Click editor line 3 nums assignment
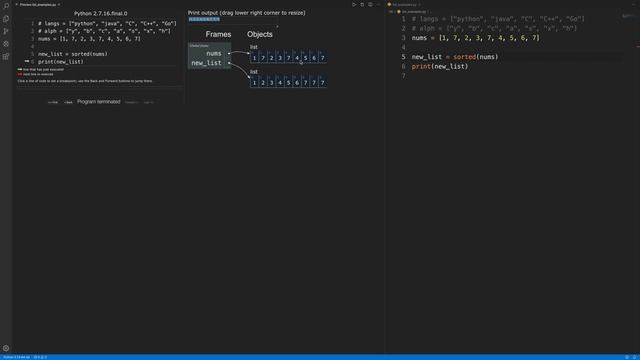This screenshot has height=360, width=640. pyautogui.click(x=476, y=38)
